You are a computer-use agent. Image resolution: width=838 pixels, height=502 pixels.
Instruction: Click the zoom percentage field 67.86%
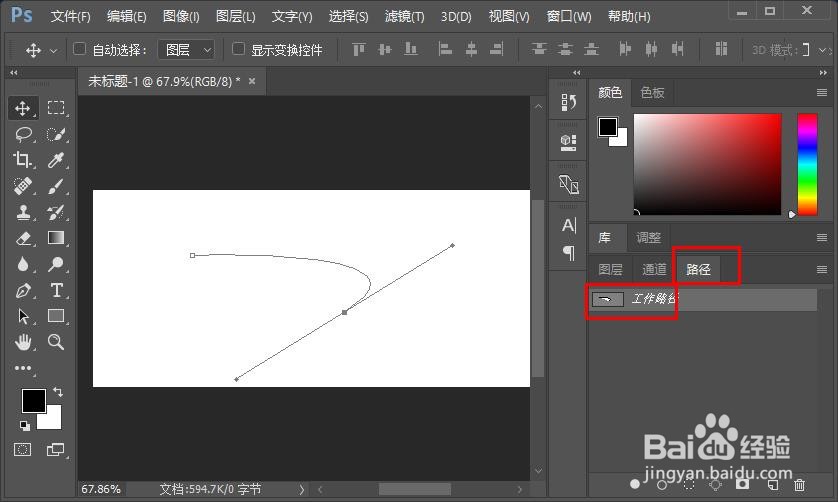click(101, 489)
